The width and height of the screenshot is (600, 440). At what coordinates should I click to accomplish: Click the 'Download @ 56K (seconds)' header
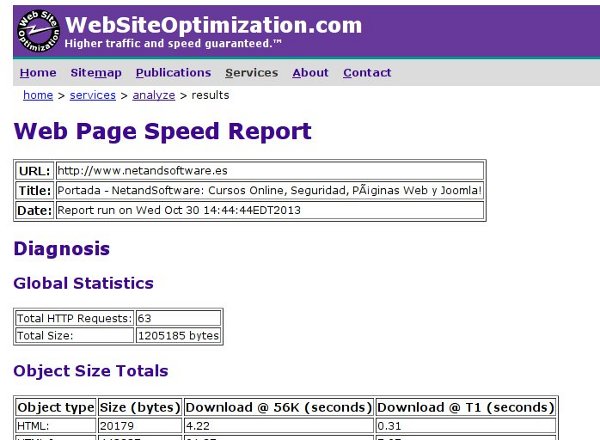tap(279, 407)
